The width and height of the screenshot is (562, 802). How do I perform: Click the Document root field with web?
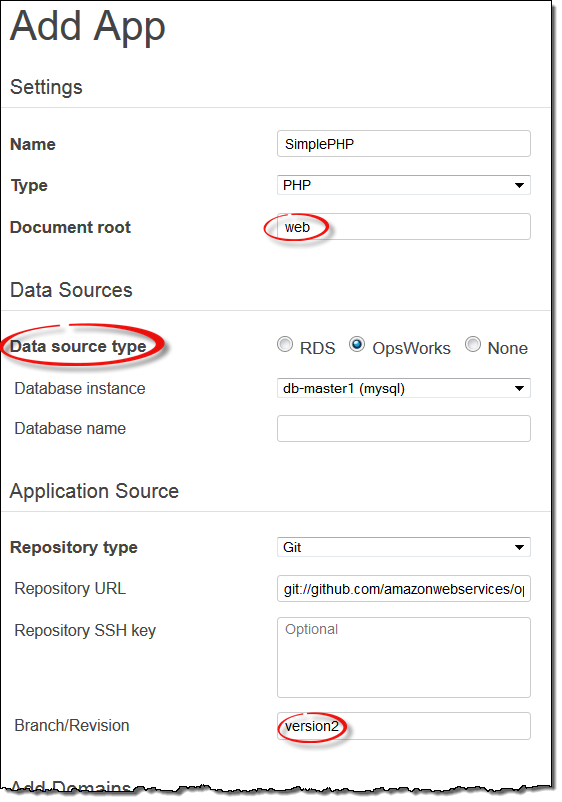click(x=403, y=227)
